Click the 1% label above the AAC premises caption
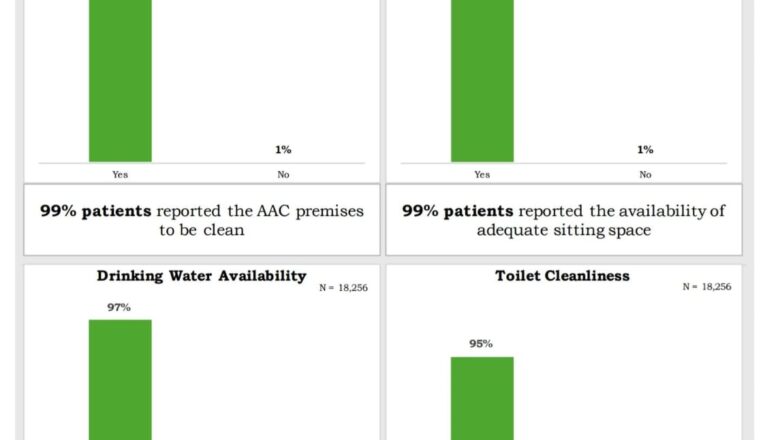This screenshot has height=440, width=780. click(x=284, y=150)
